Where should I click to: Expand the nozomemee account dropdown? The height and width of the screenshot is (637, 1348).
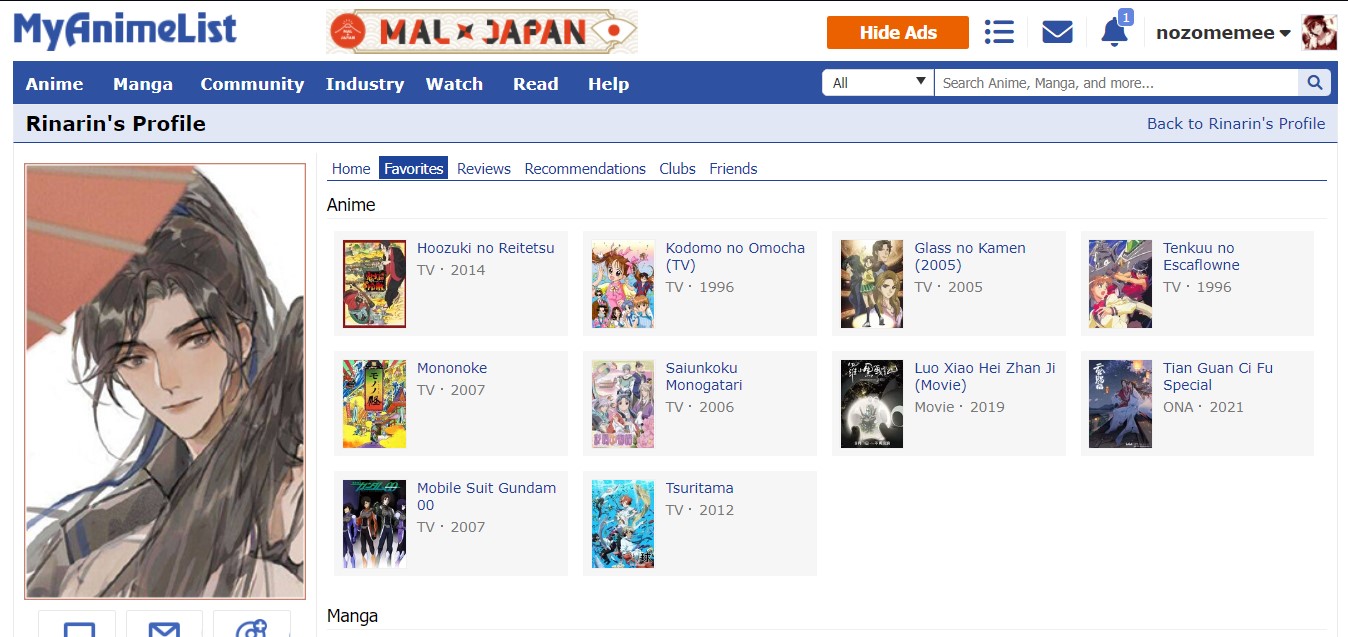(x=1223, y=33)
